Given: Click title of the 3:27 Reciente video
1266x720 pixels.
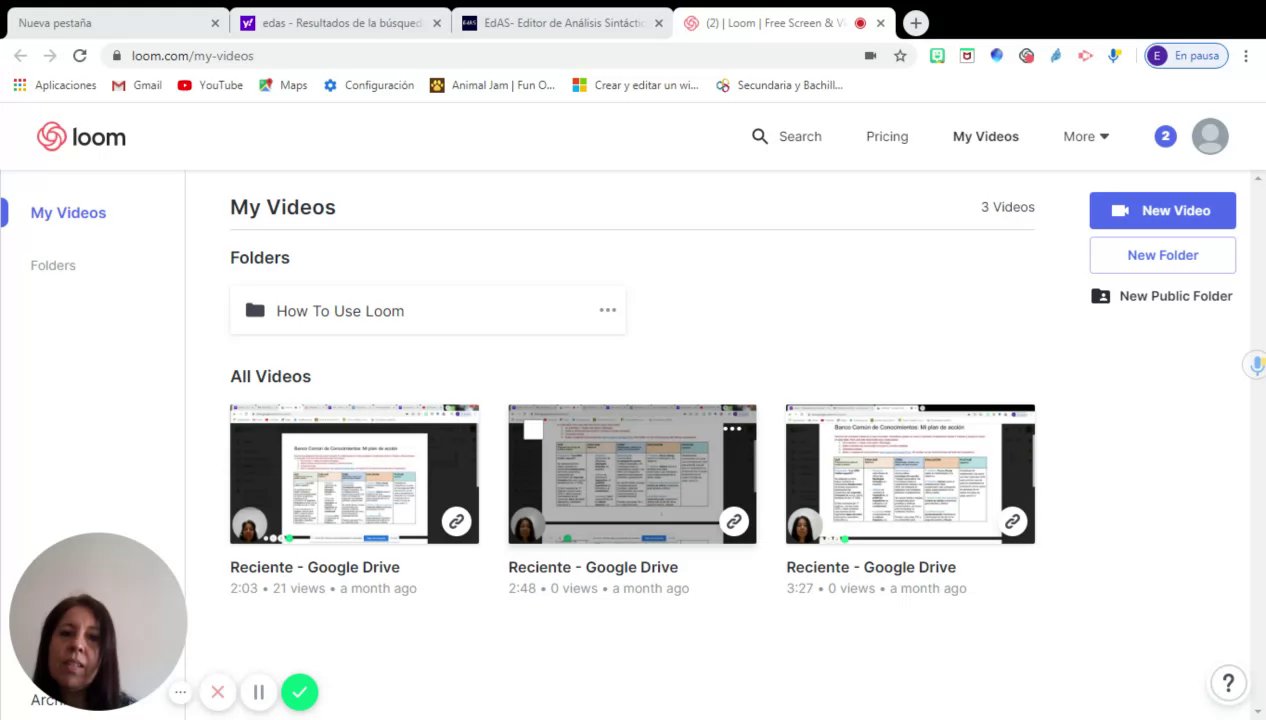Looking at the screenshot, I should 871,567.
